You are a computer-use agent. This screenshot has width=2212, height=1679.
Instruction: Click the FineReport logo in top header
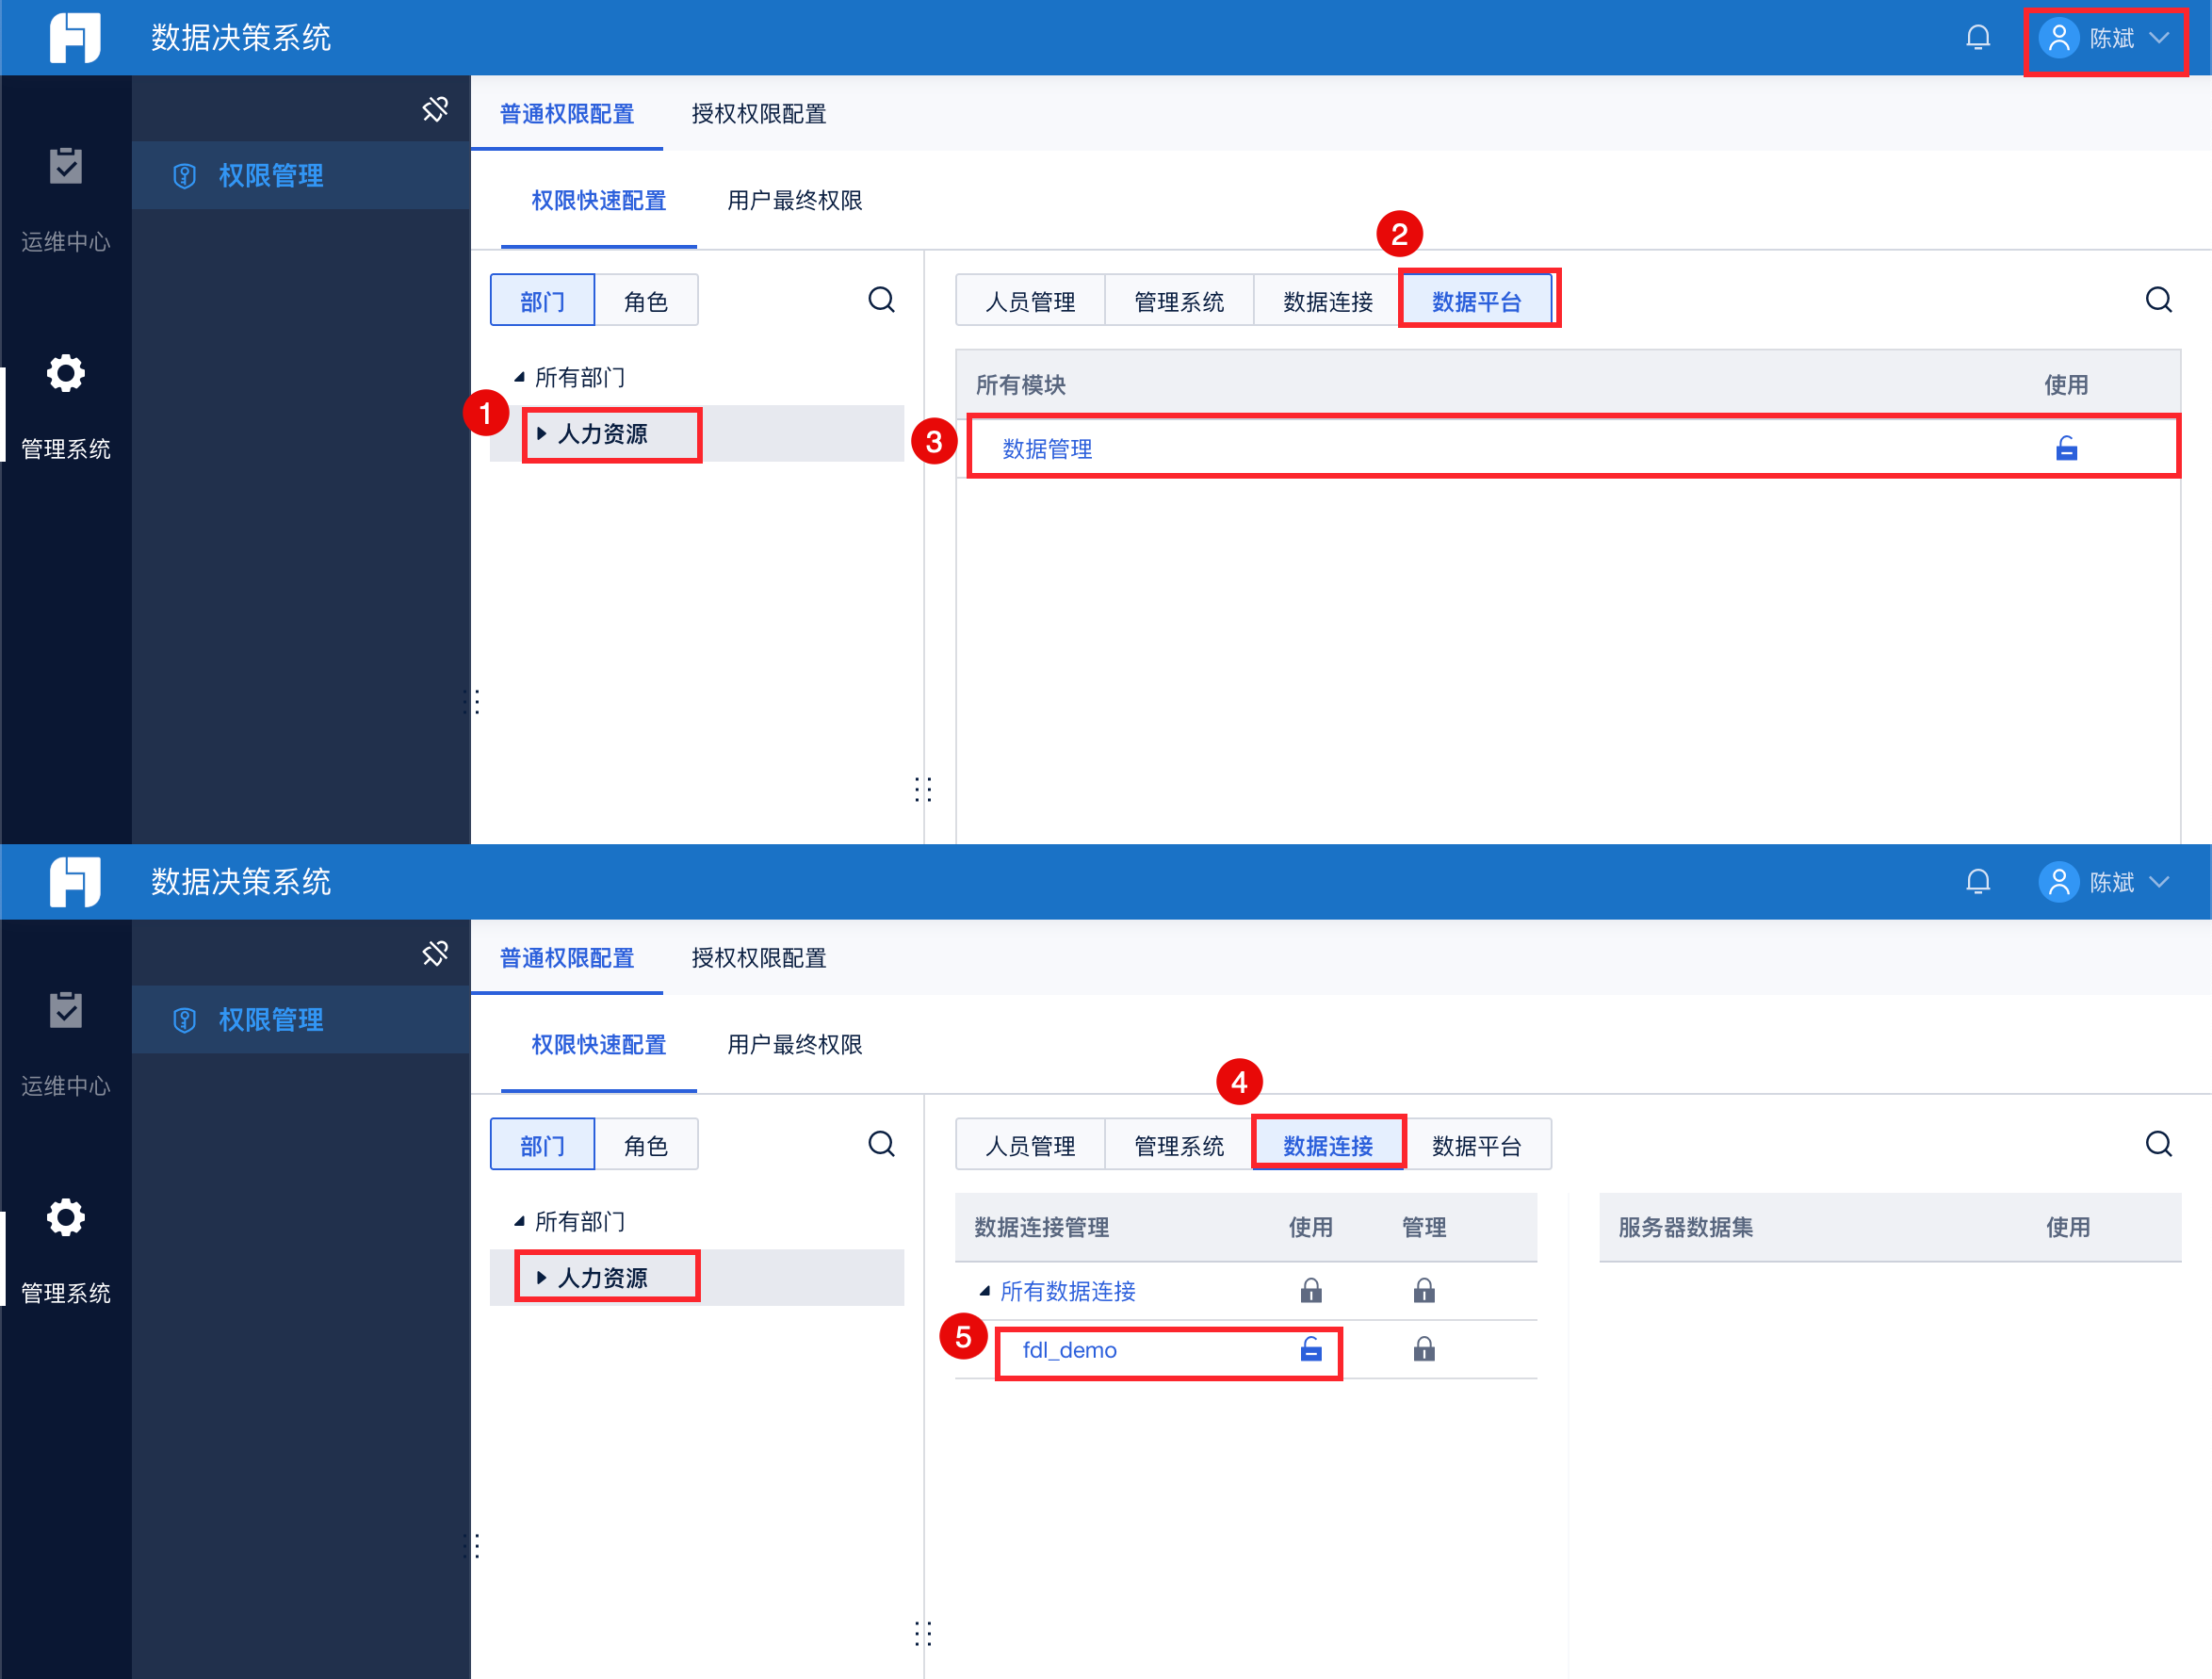(x=75, y=38)
